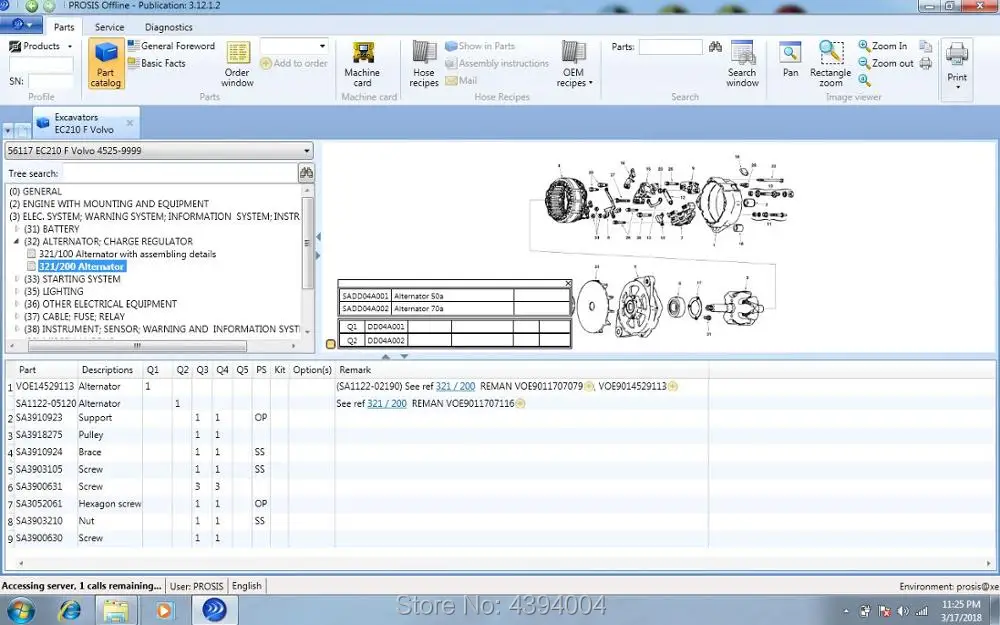Switch to the Service ribbon tab

pyautogui.click(x=110, y=27)
